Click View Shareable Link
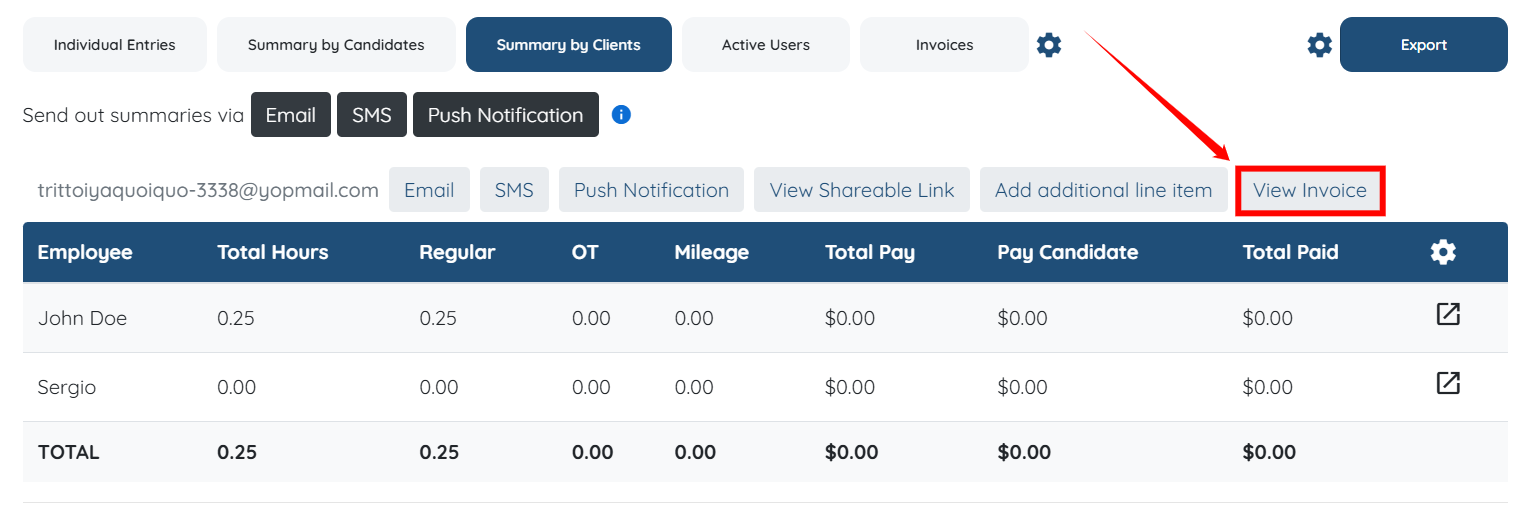This screenshot has height=510, width=1531. coord(862,190)
